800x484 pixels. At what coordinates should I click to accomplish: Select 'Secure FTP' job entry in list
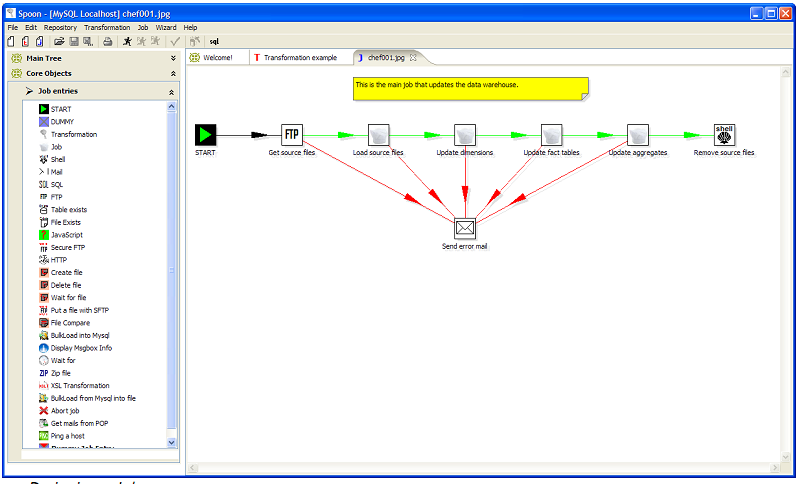(67, 247)
